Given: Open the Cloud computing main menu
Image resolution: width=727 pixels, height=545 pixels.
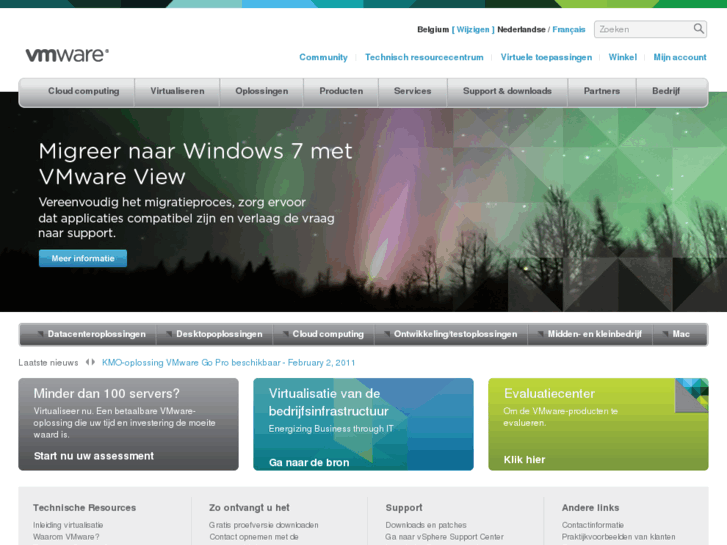Looking at the screenshot, I should pos(83,91).
